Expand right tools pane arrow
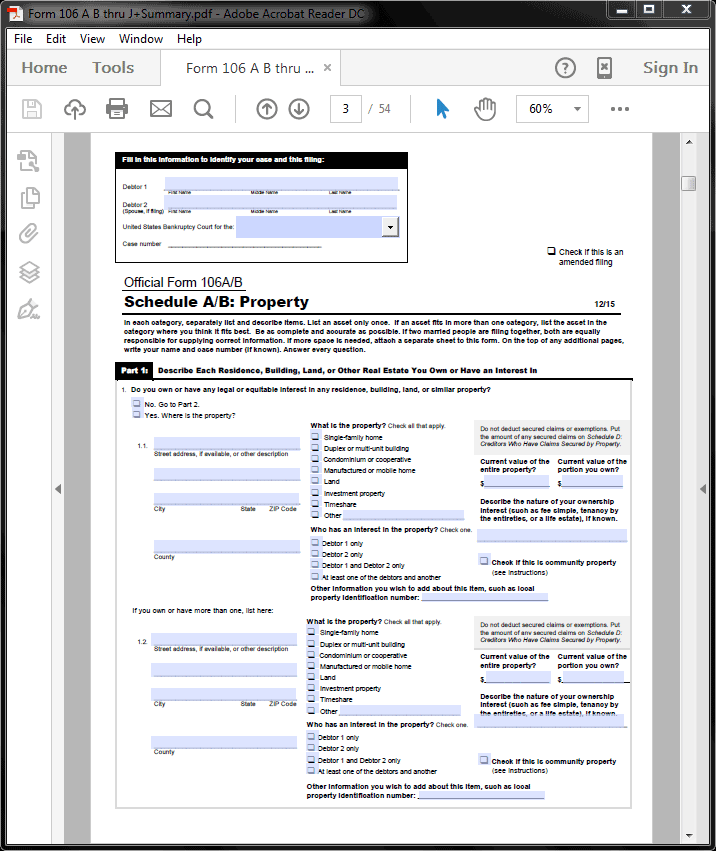716x851 pixels. coord(703,489)
